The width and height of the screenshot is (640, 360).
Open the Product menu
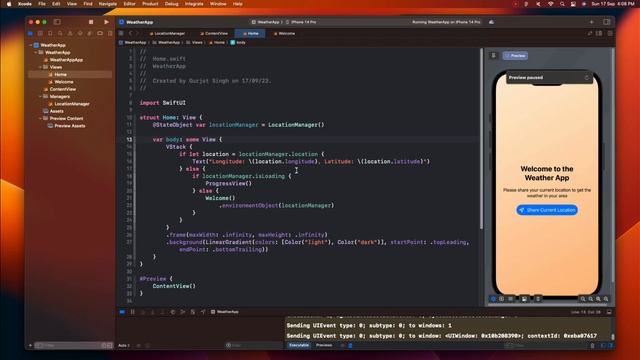pos(150,4)
